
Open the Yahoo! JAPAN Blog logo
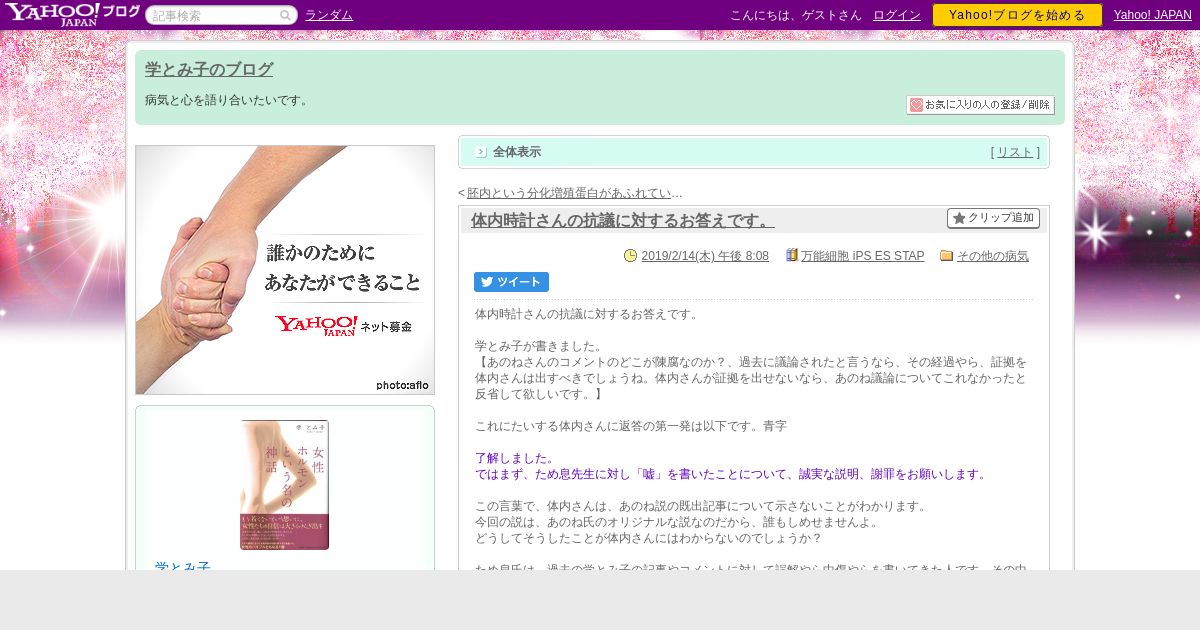(x=72, y=14)
